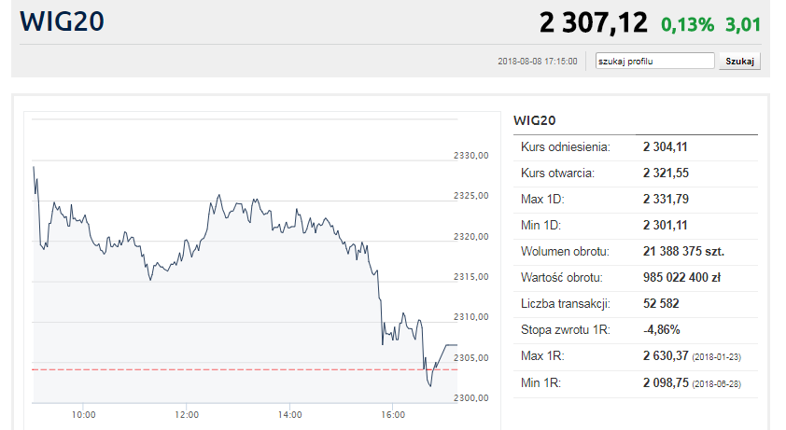Click the green 3,01 point change
The image size is (786, 430).
coord(741,23)
